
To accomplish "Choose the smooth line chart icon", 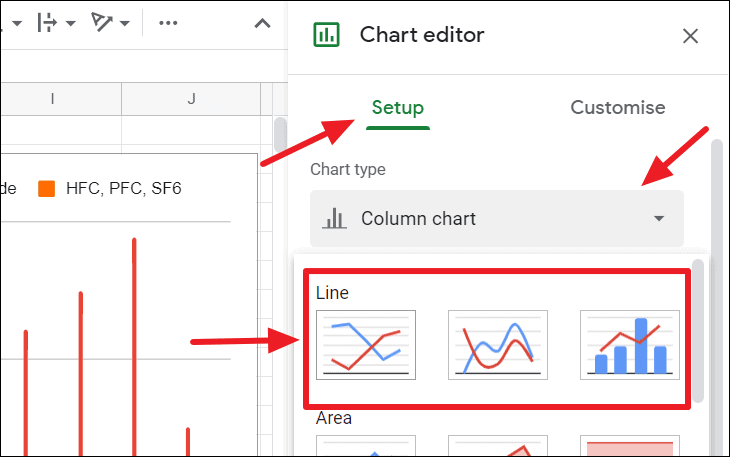I will (x=498, y=345).
